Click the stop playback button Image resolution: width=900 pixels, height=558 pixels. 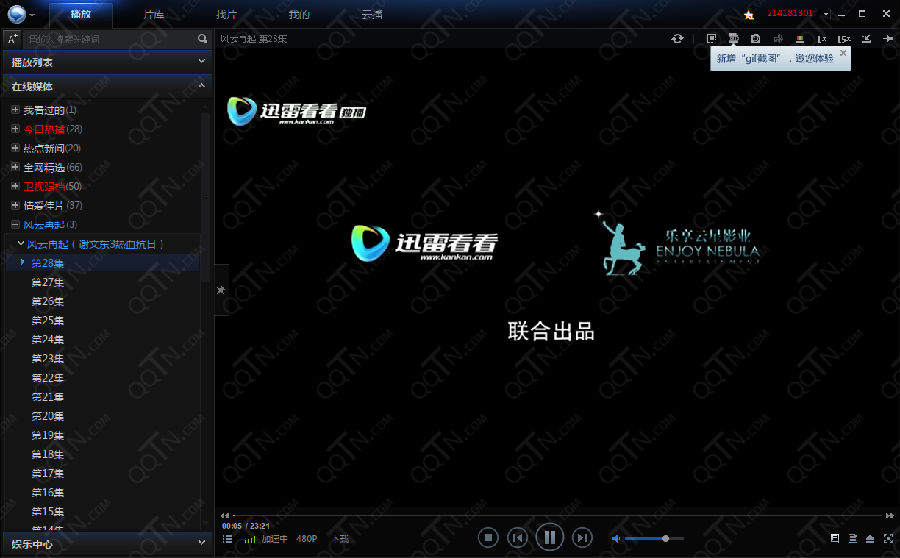[488, 538]
